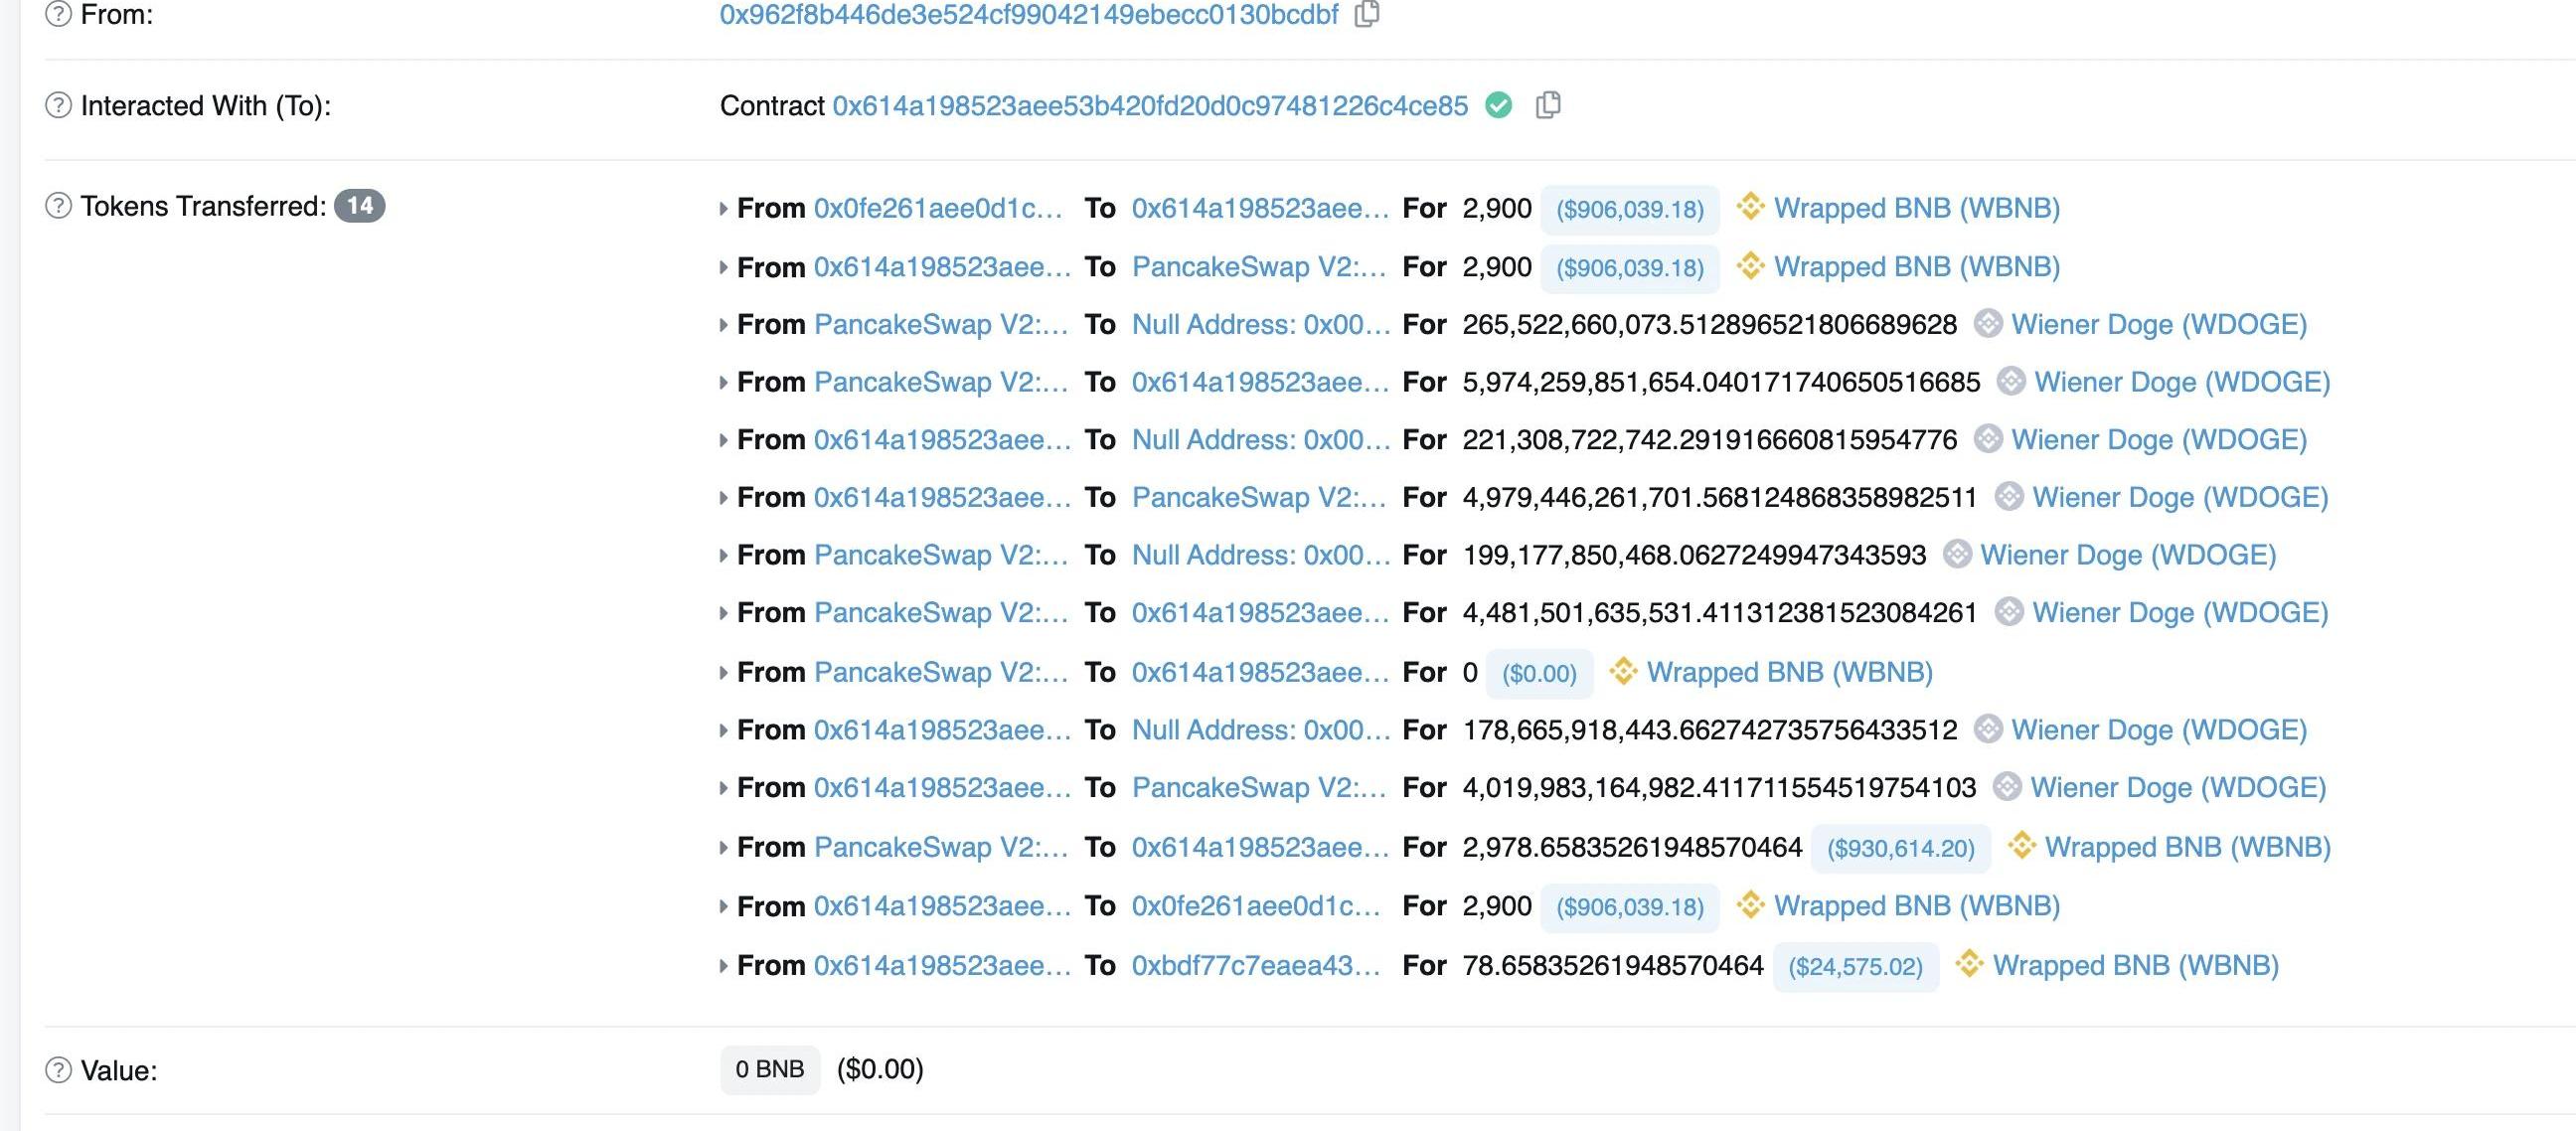Expand the row for 2,978.658 WBNB transfer
The width and height of the screenshot is (2576, 1131).
coord(723,847)
